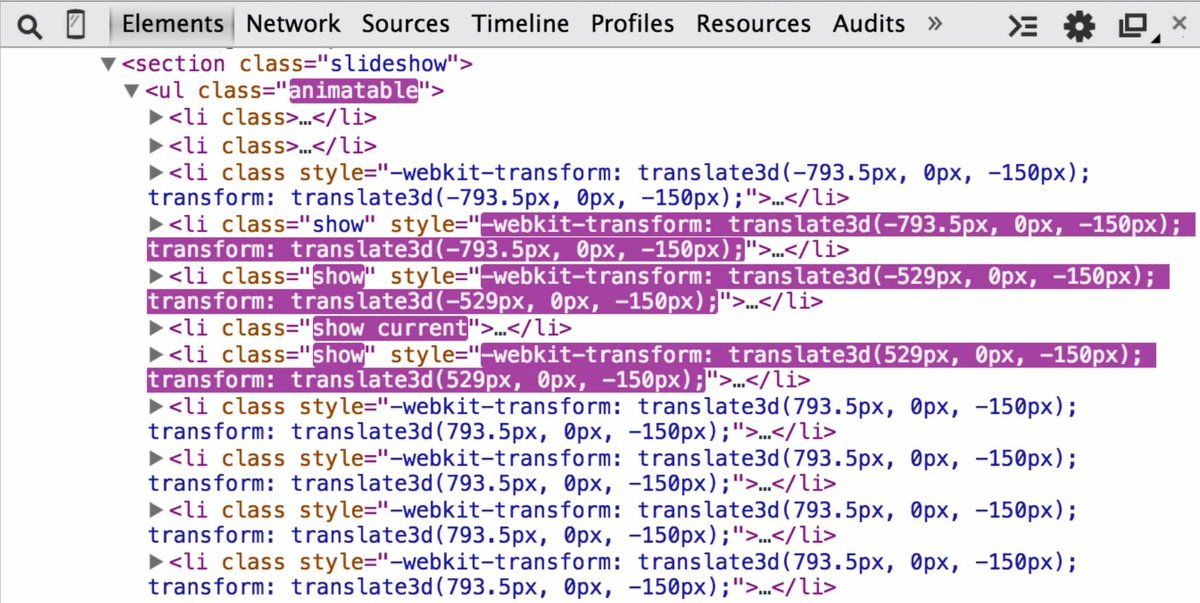Collapse the section slideshow node

click(108, 64)
